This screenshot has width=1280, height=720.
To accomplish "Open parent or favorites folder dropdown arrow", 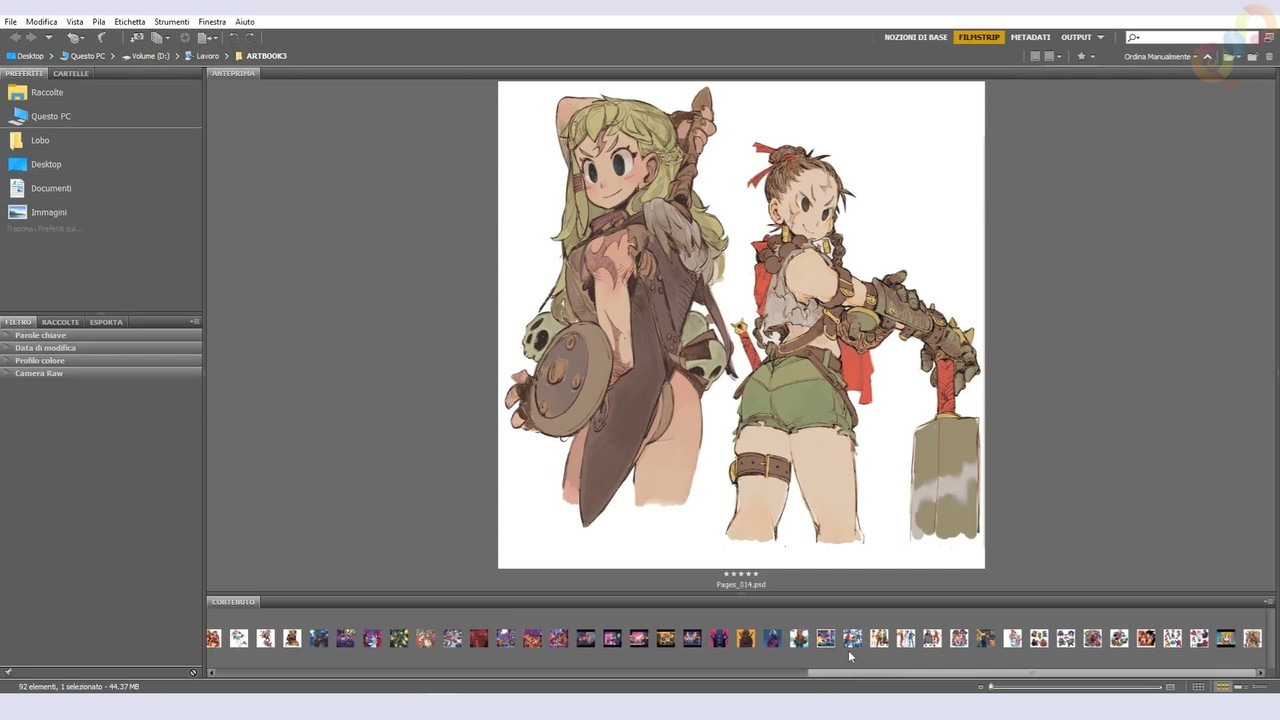I will [x=48, y=37].
